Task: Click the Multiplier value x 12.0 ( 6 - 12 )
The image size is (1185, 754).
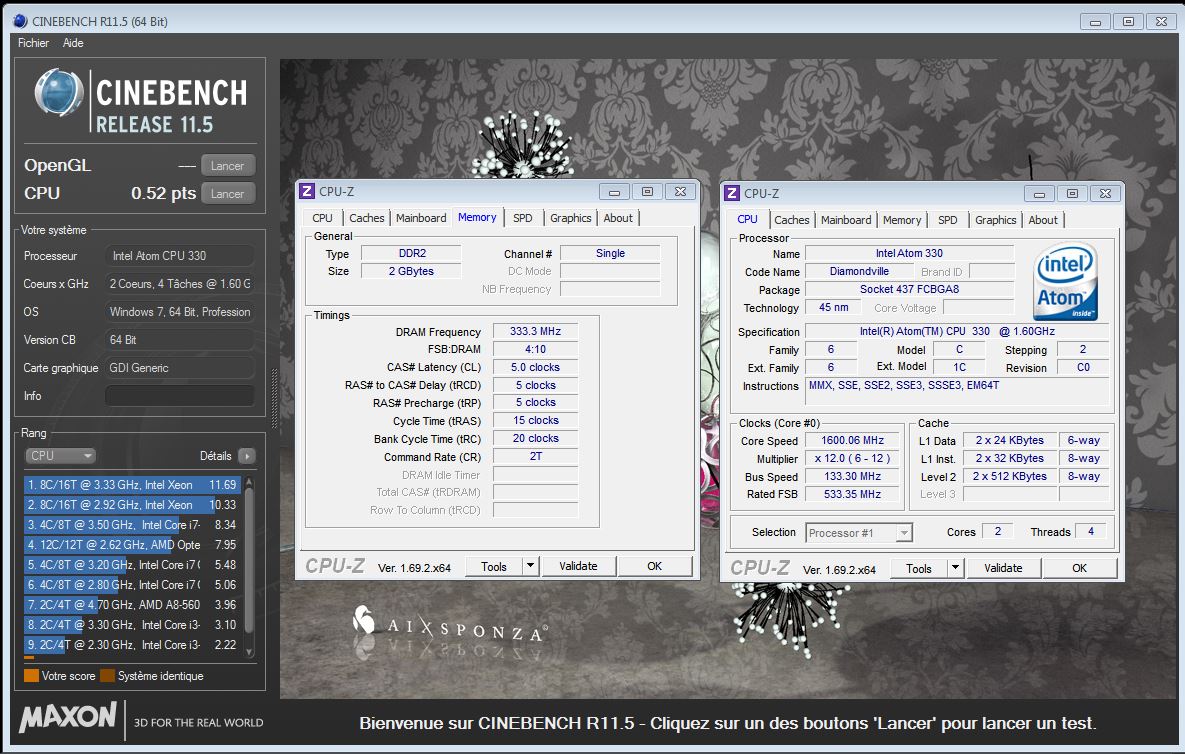Action: click(852, 459)
